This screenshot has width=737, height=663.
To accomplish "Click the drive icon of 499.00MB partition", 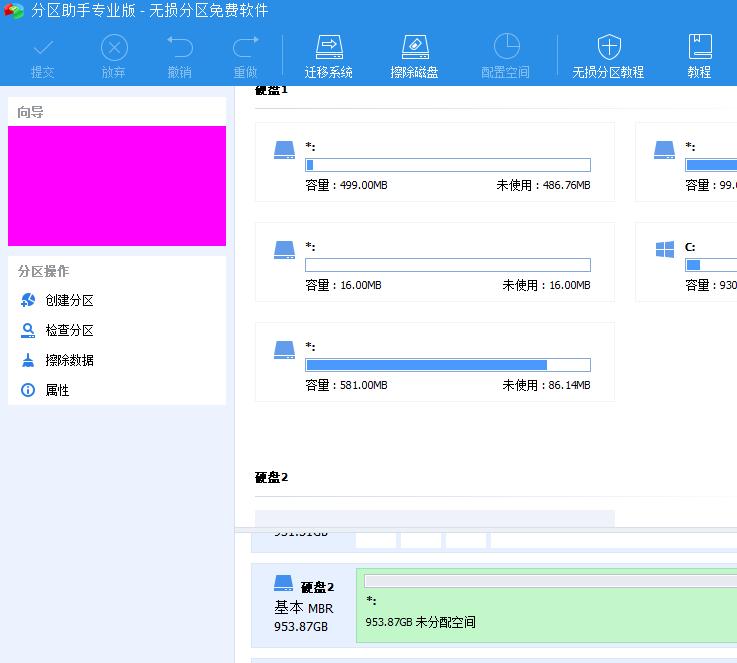I will [x=284, y=150].
